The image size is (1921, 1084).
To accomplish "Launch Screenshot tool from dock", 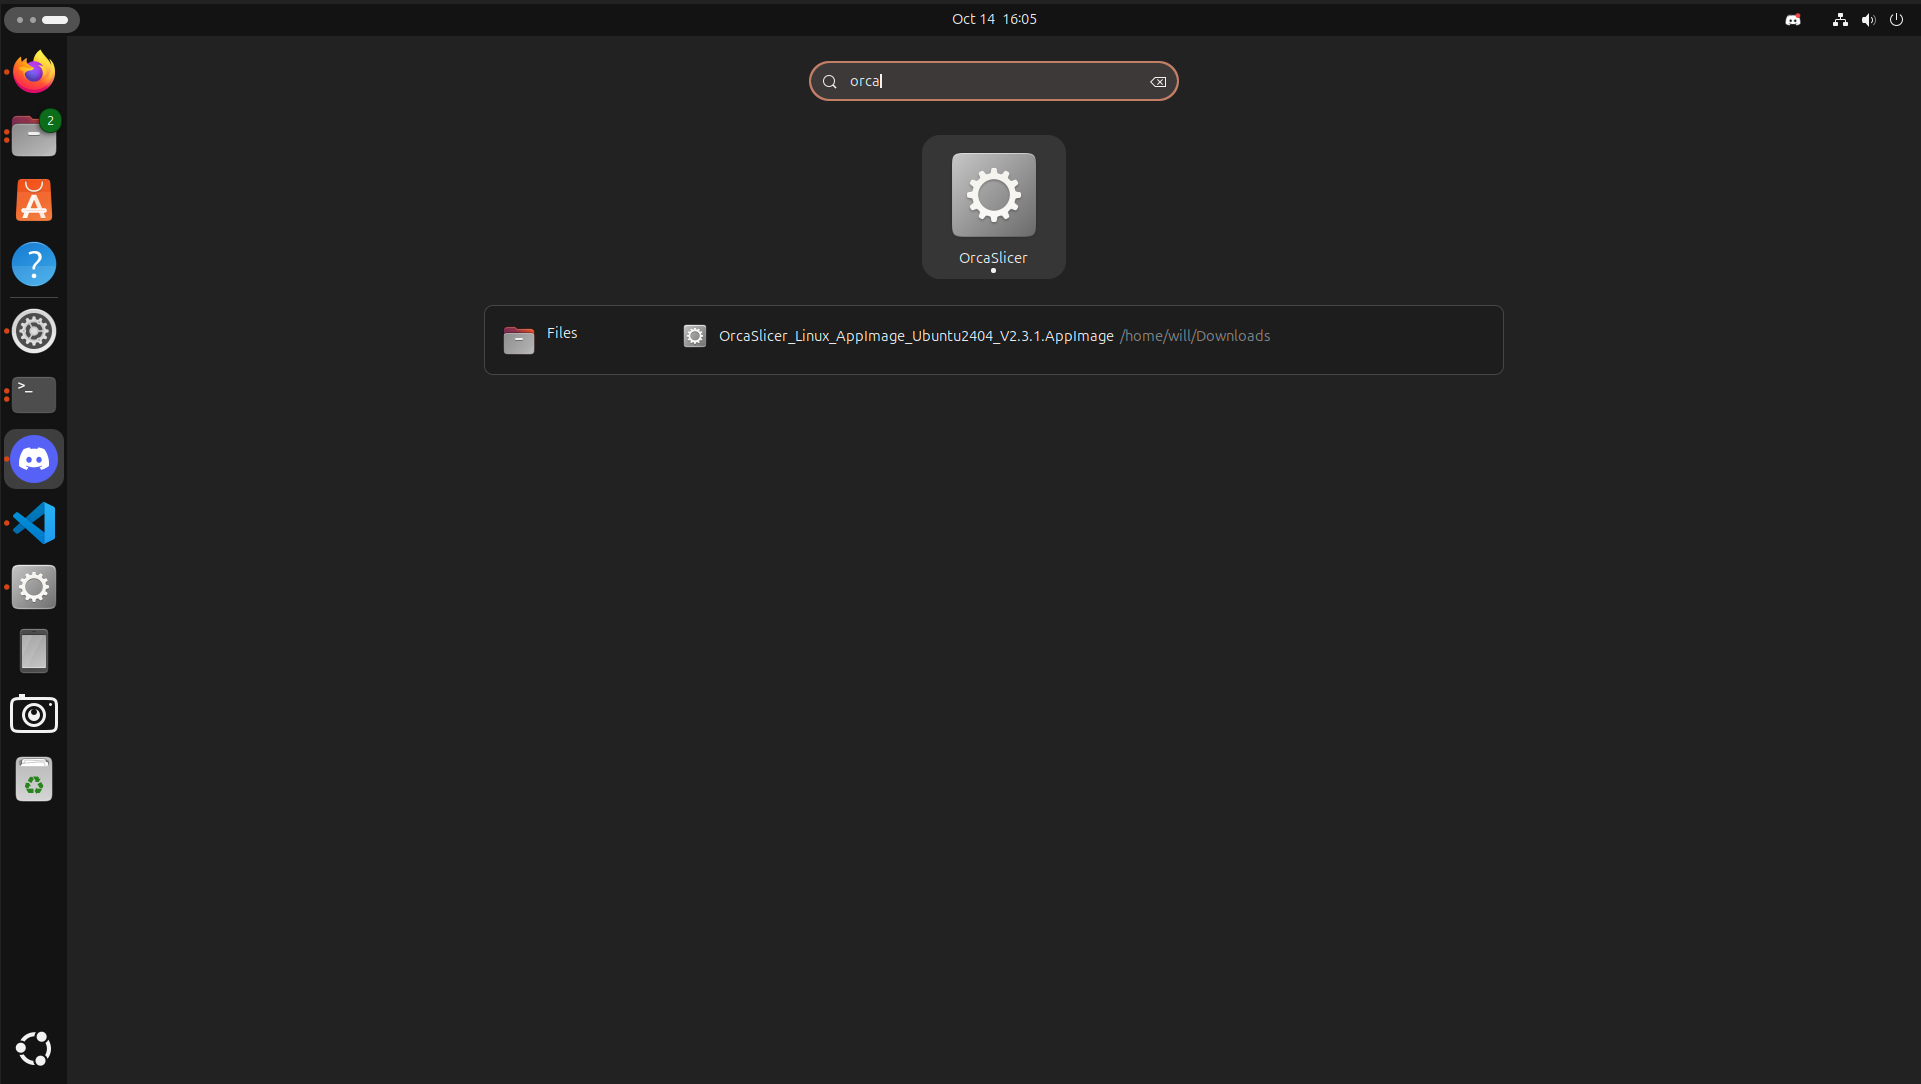I will coord(34,715).
